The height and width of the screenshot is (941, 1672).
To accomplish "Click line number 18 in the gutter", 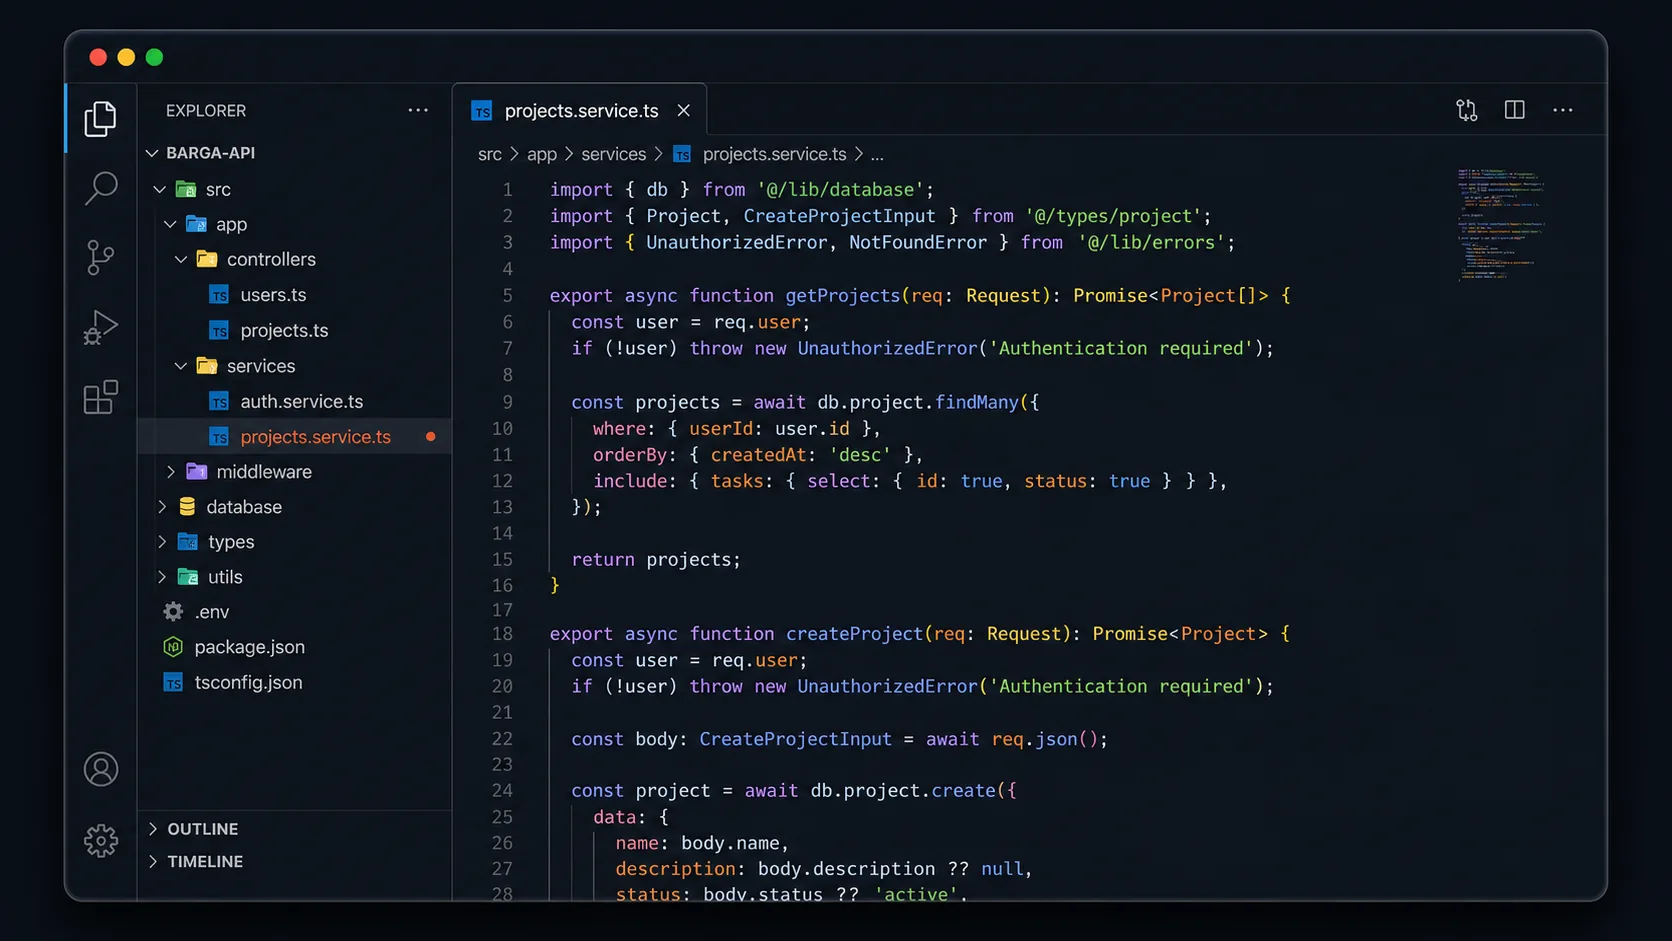I will pyautogui.click(x=502, y=633).
